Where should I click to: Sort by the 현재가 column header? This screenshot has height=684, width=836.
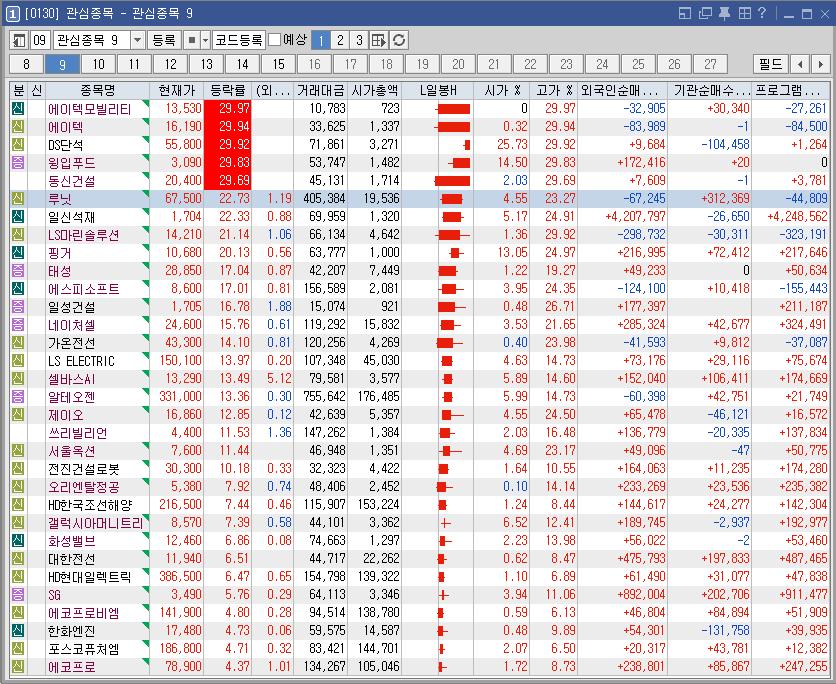pos(177,91)
